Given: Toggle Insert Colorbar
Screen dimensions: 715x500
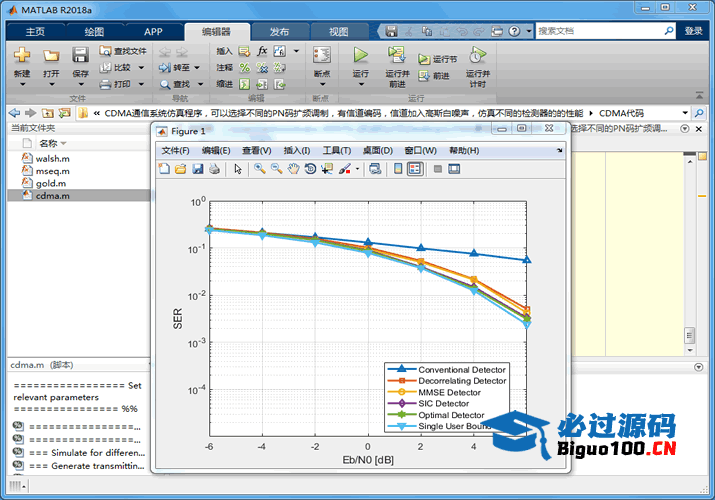Looking at the screenshot, I should (x=398, y=169).
